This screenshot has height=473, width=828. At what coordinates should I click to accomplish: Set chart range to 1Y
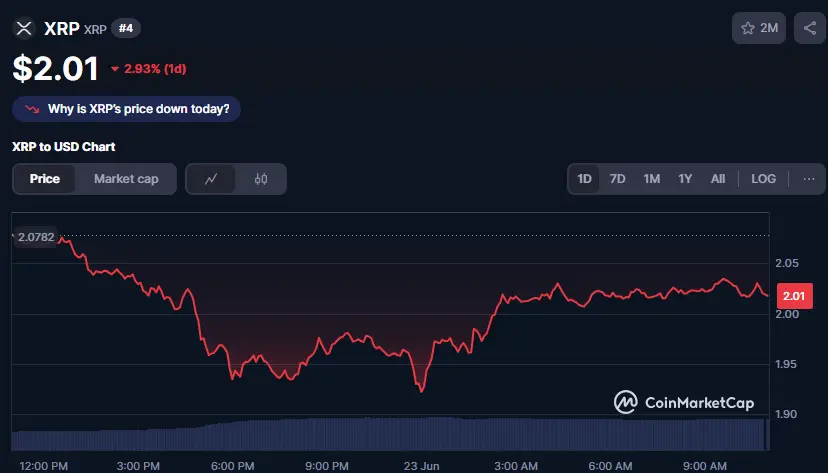coord(685,179)
